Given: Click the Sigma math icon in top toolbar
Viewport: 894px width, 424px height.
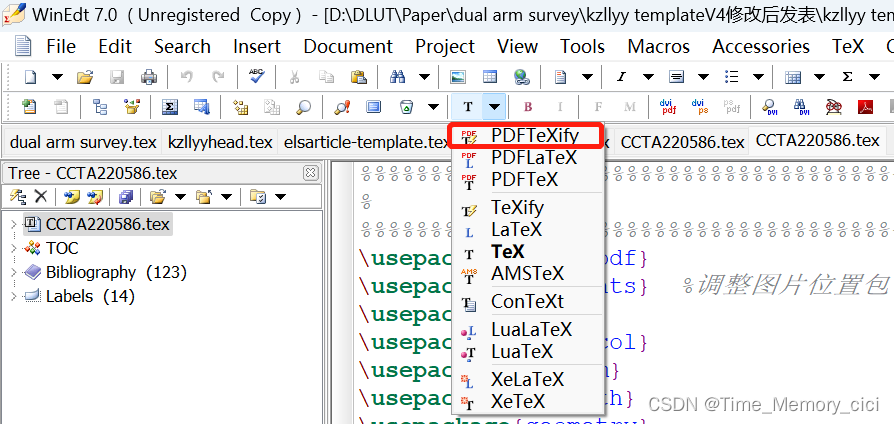Looking at the screenshot, I should [x=847, y=76].
